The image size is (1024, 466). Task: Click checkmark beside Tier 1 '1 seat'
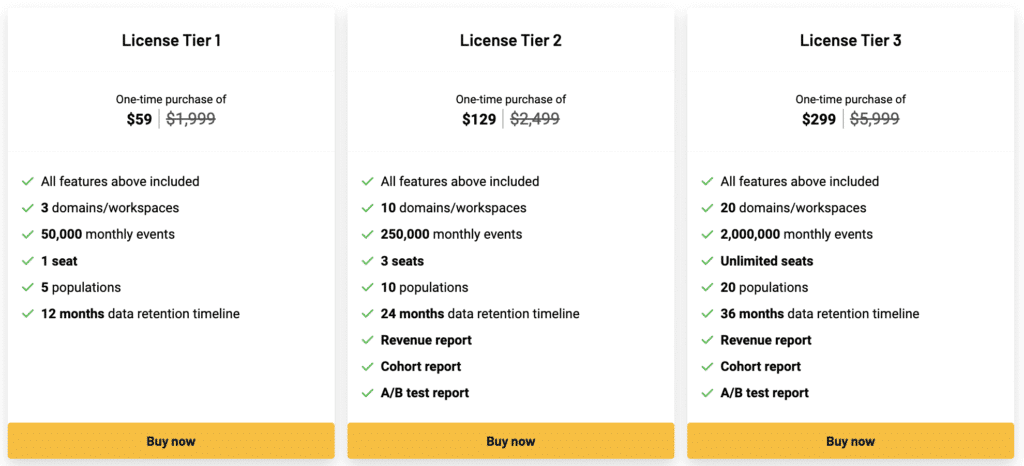coord(28,261)
